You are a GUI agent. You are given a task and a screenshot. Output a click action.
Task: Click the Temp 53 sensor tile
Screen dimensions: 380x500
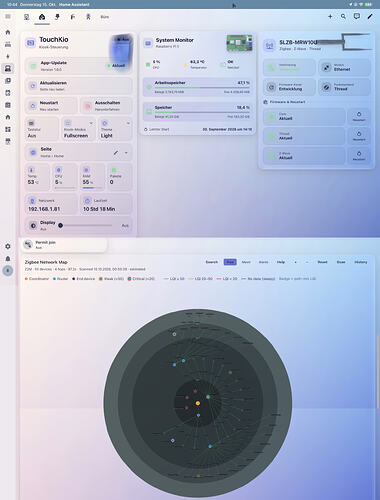click(37, 177)
